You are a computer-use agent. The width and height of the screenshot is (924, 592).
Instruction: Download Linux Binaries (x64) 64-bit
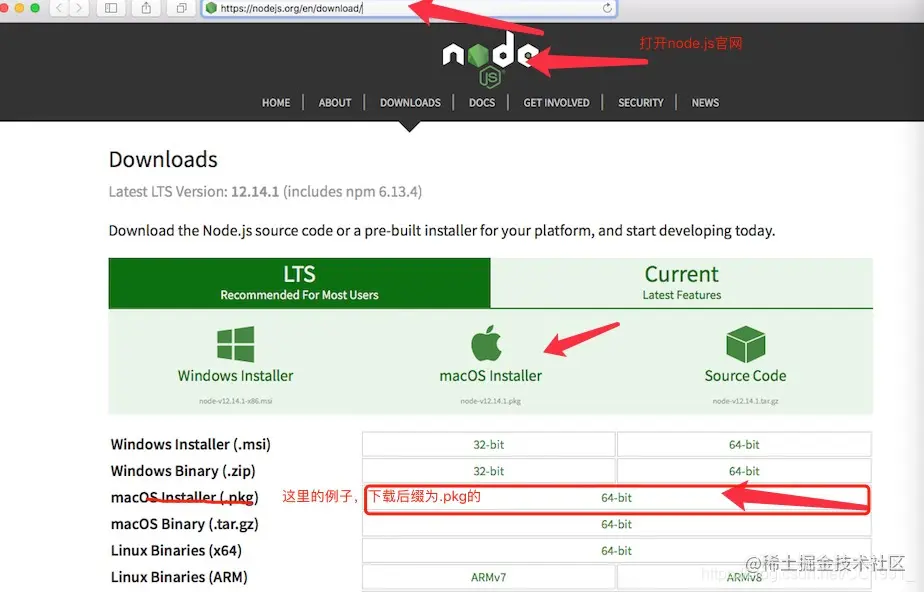616,551
